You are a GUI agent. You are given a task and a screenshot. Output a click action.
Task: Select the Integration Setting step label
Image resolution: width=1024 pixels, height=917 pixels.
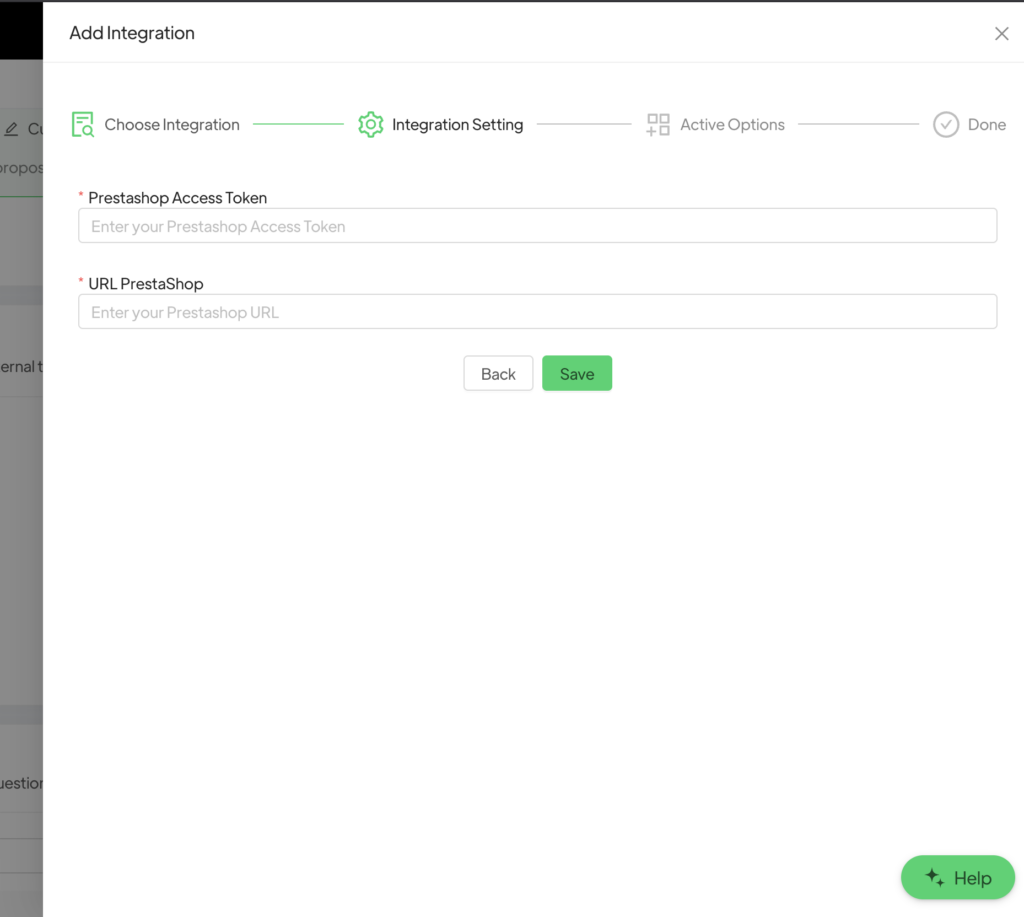pos(457,125)
